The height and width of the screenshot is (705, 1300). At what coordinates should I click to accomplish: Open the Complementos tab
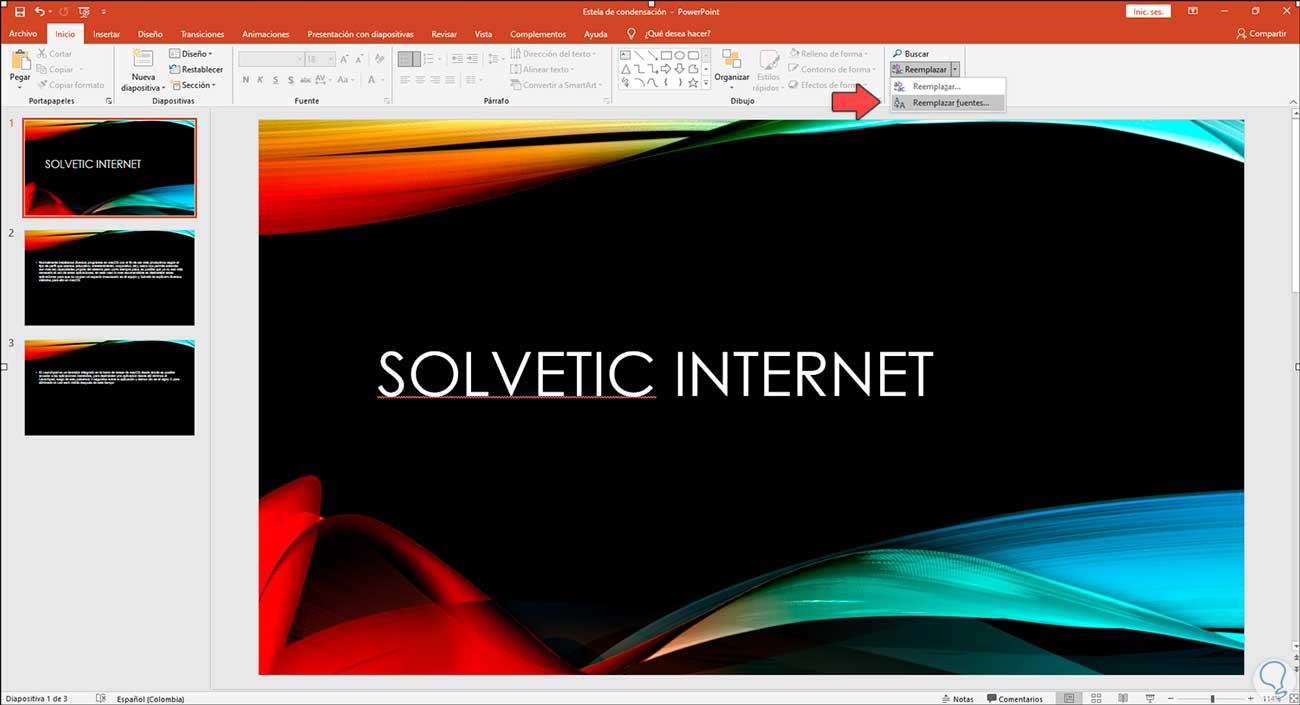click(538, 34)
